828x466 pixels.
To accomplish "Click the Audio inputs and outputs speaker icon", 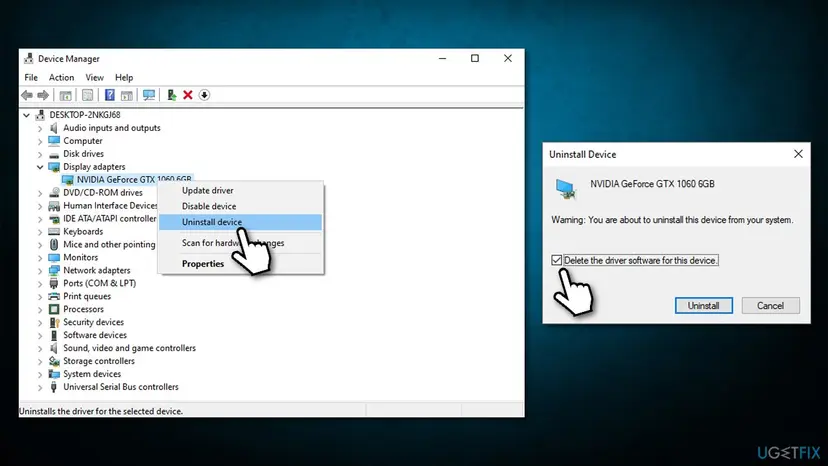I will [53, 128].
